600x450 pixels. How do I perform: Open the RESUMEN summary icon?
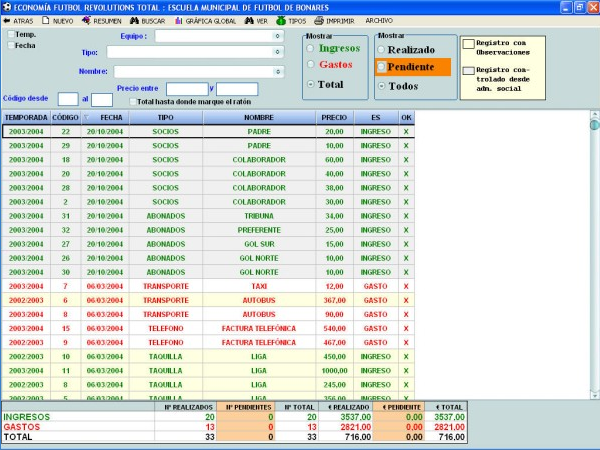pyautogui.click(x=86, y=20)
